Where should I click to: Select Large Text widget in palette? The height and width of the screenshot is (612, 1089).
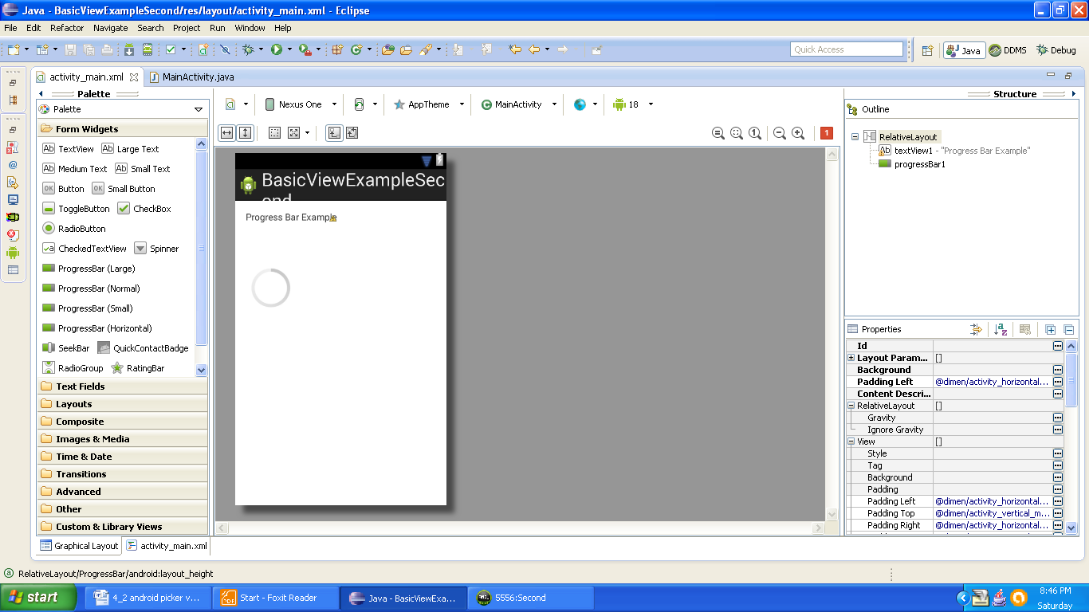click(131, 149)
